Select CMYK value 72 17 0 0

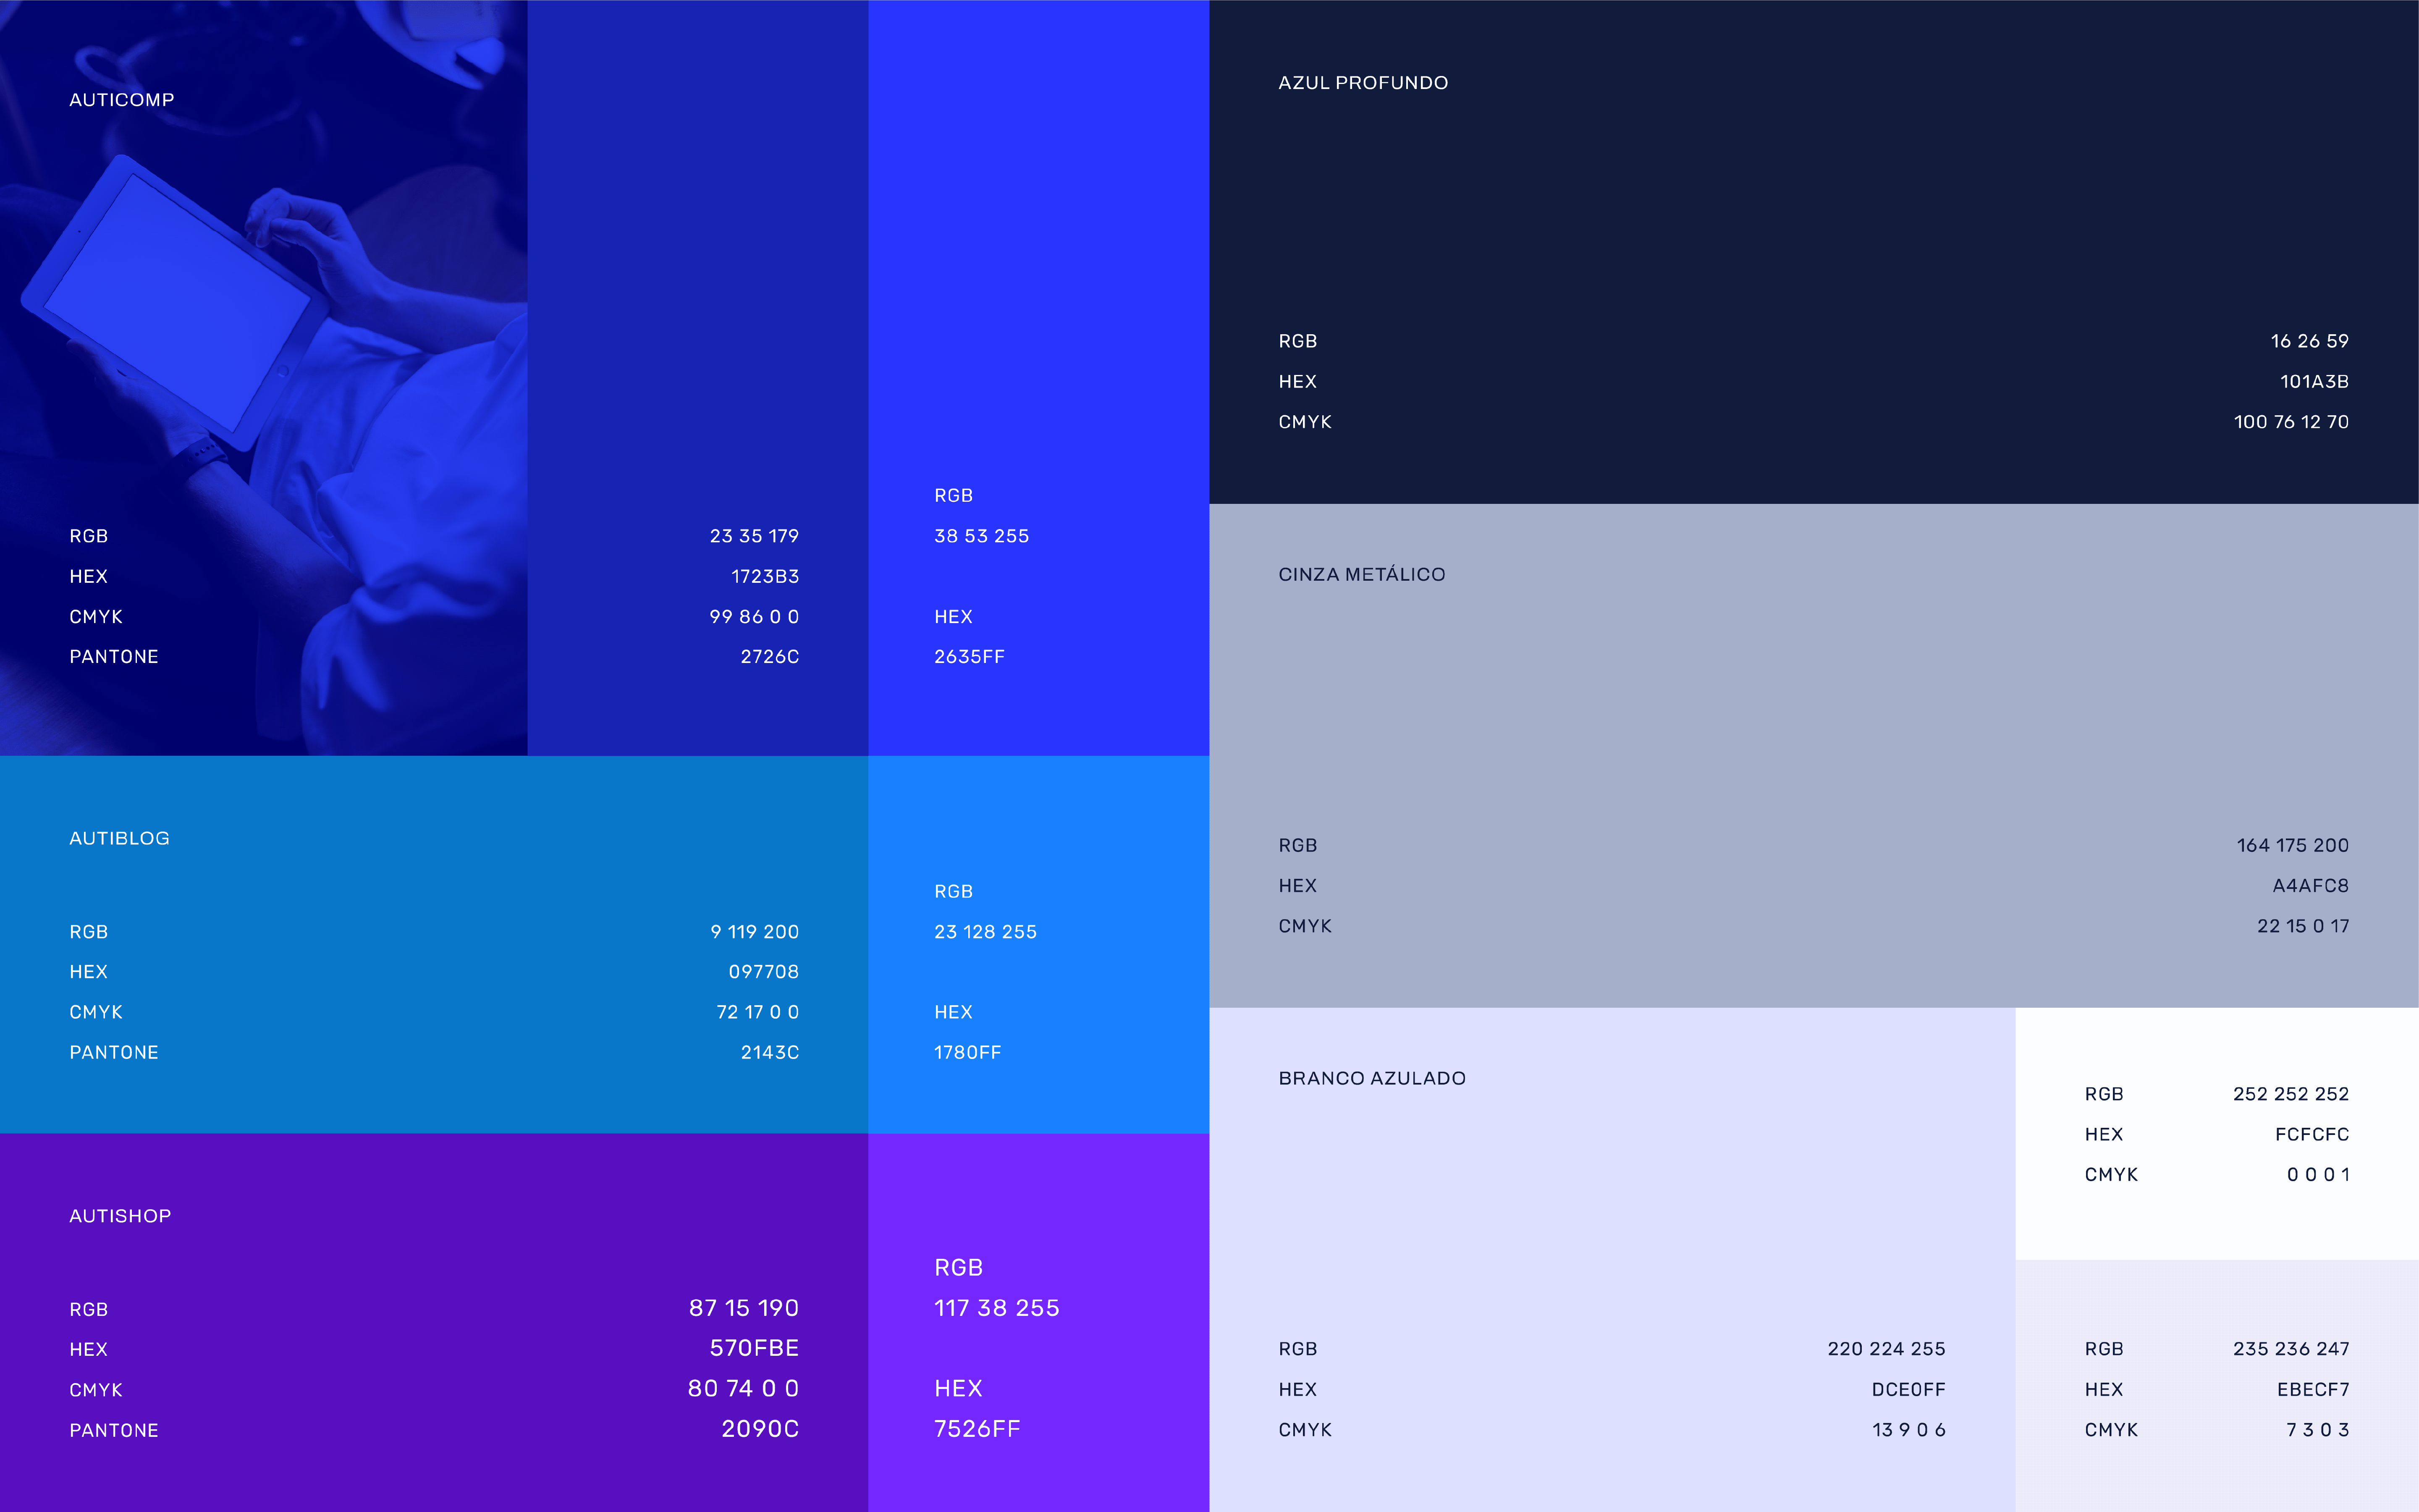pyautogui.click(x=758, y=1012)
